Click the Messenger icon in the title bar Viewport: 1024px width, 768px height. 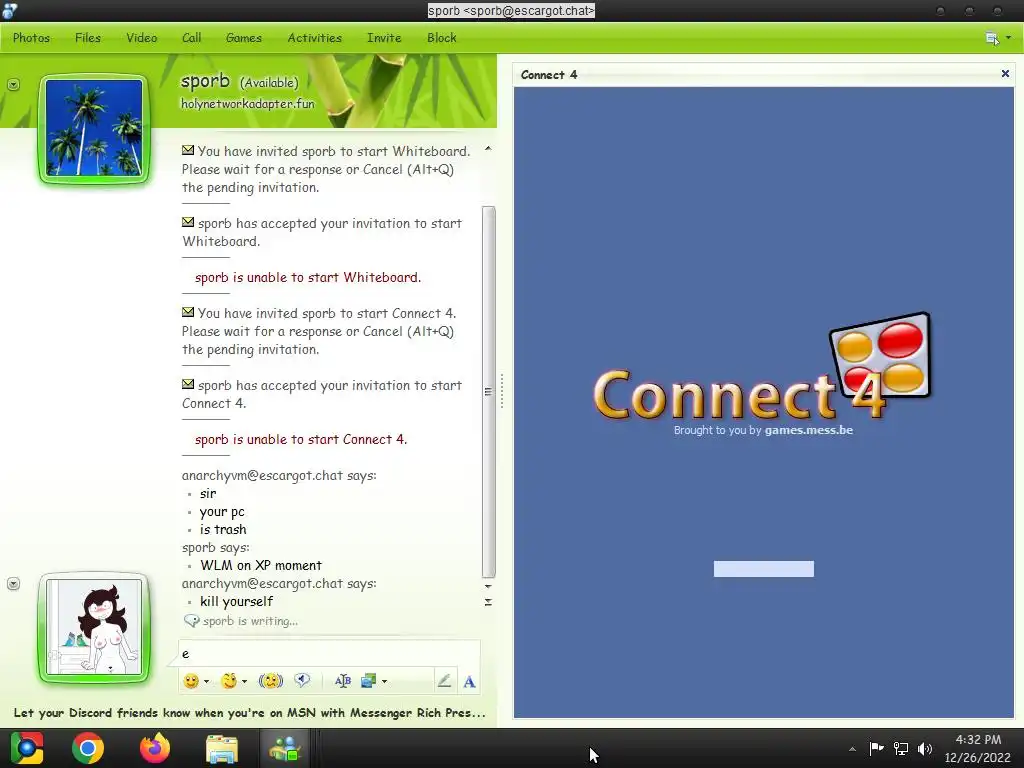coord(9,10)
